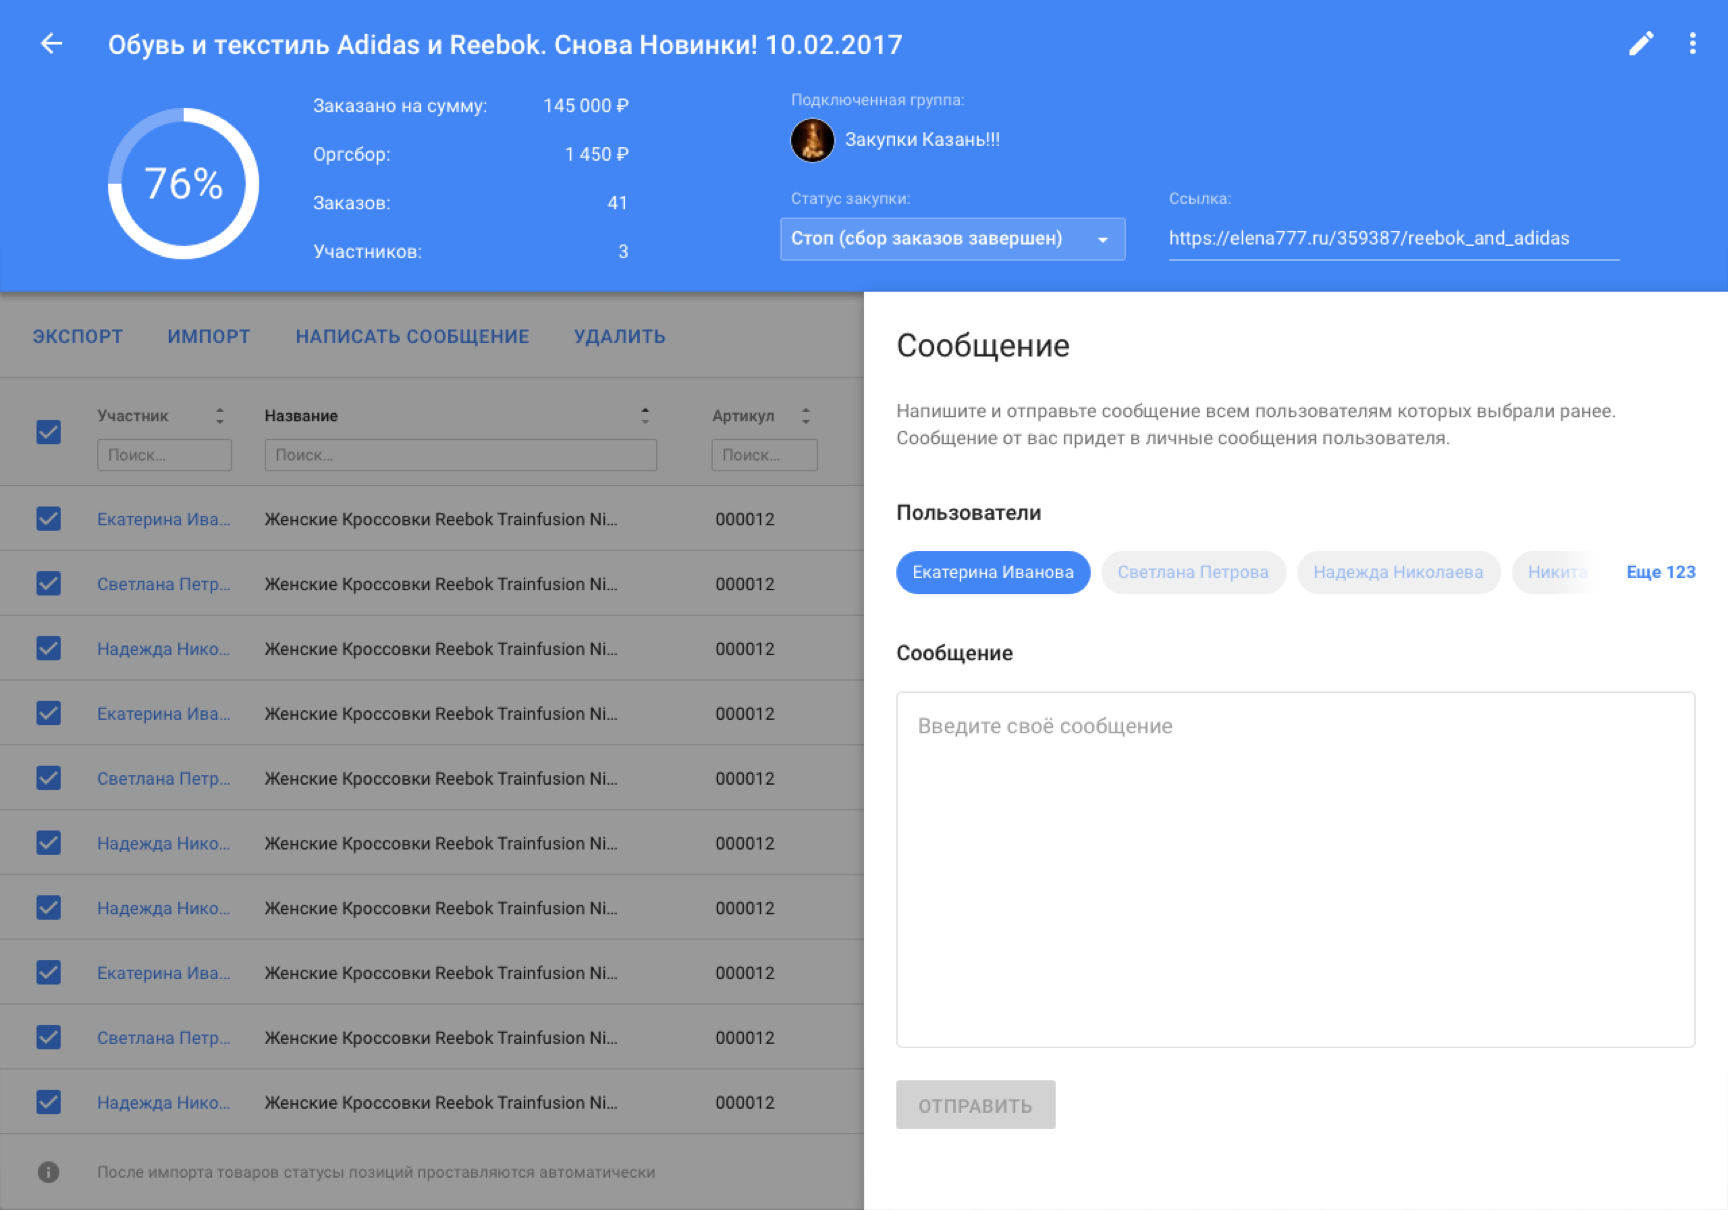Click the message text area
Screen dimensions: 1728x1210
click(1295, 869)
